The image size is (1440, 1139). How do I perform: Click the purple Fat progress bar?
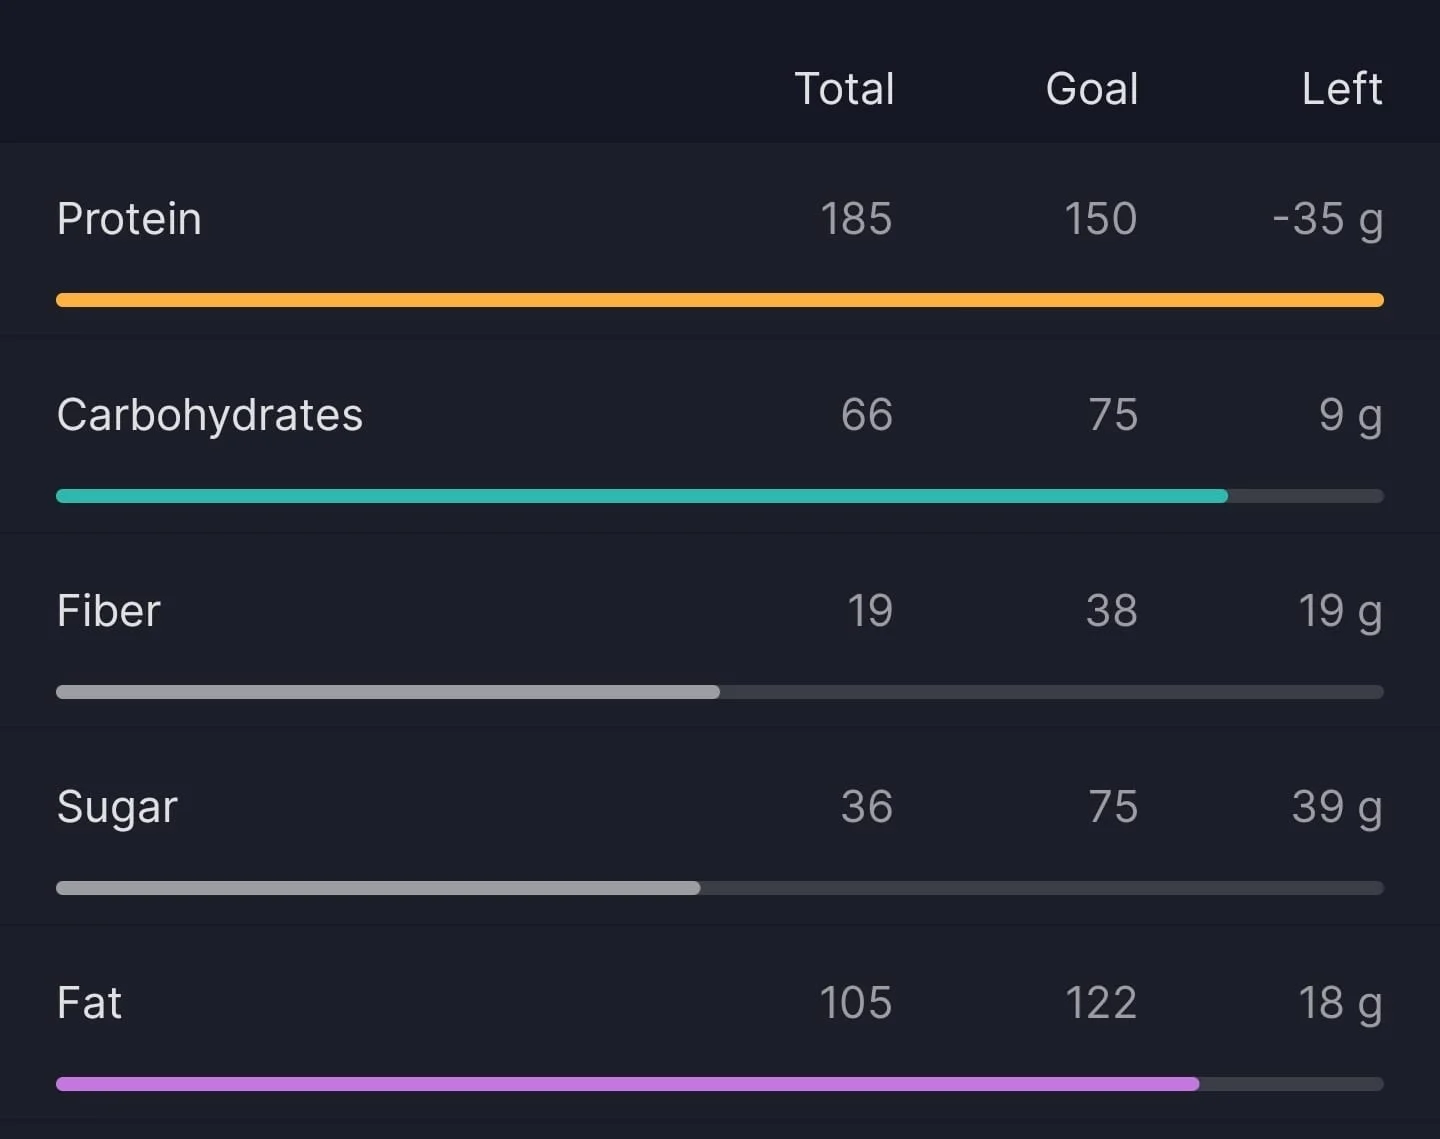pyautogui.click(x=720, y=1084)
